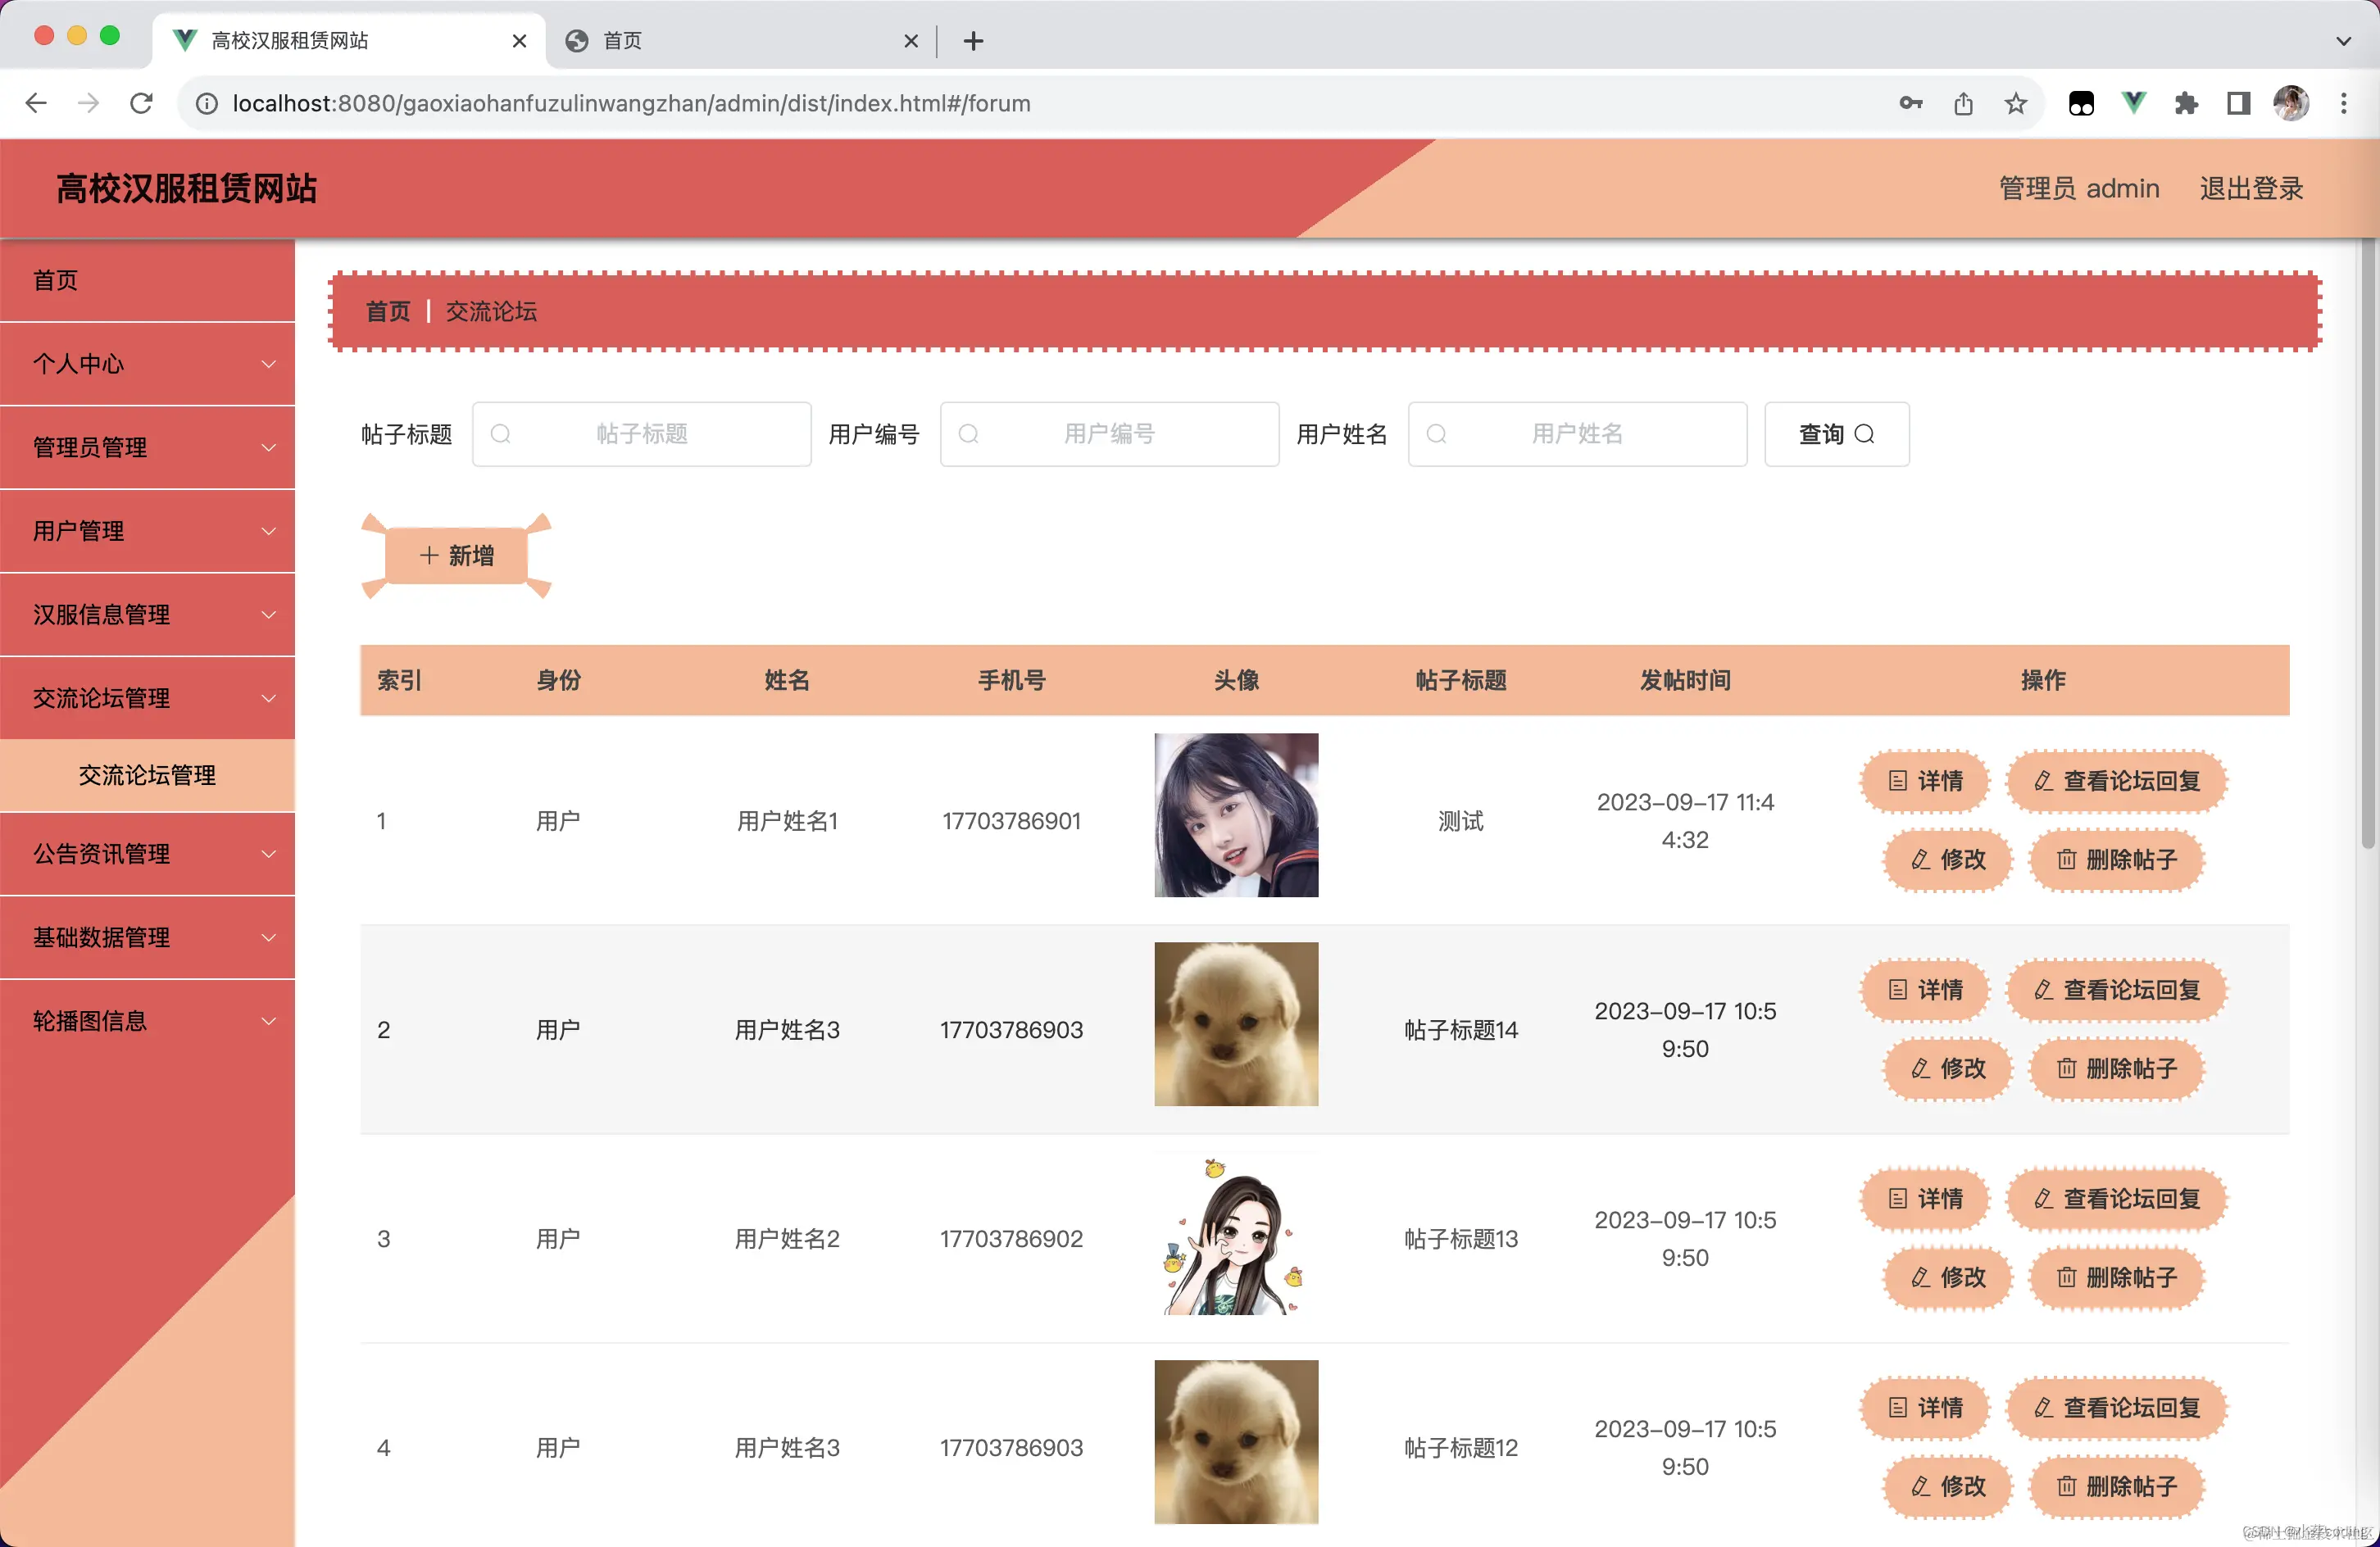
Task: Select 首页 in the sidebar menu
Action: (148, 281)
